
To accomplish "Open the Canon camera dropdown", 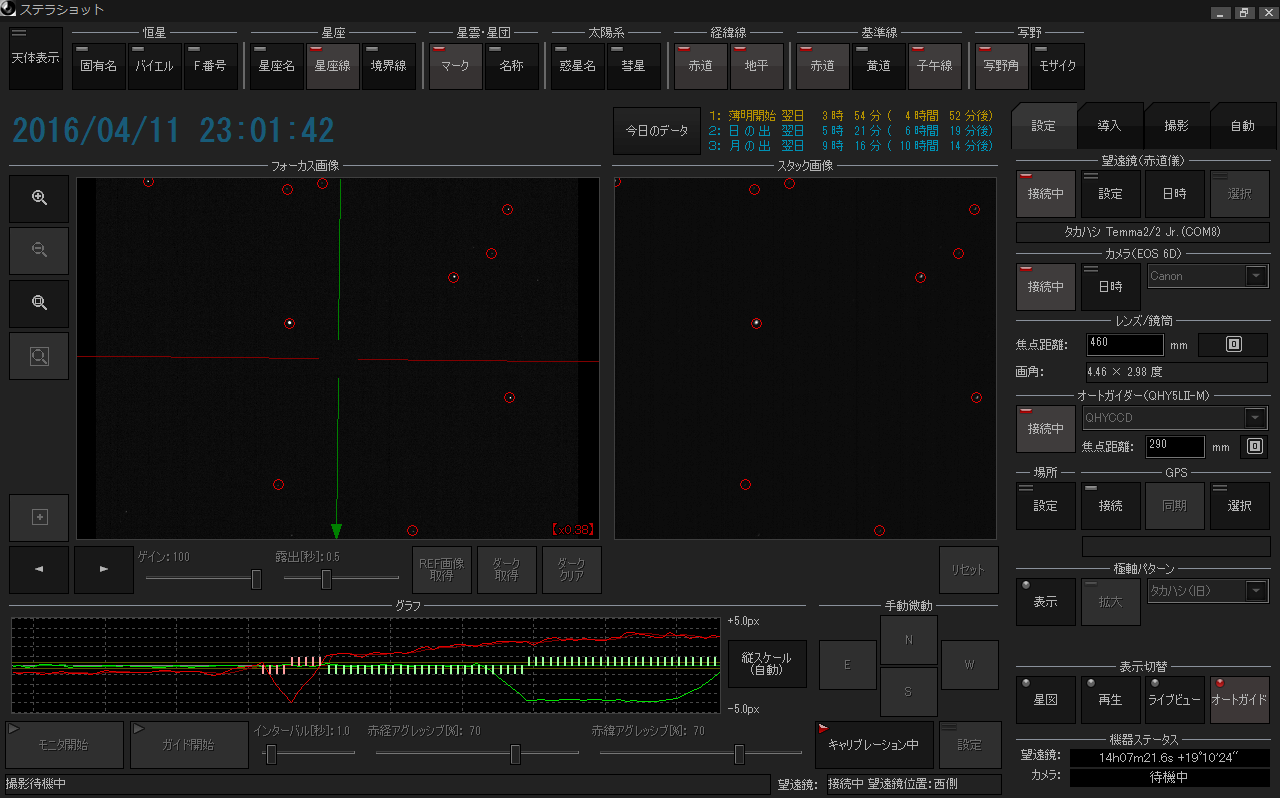I will 1255,277.
